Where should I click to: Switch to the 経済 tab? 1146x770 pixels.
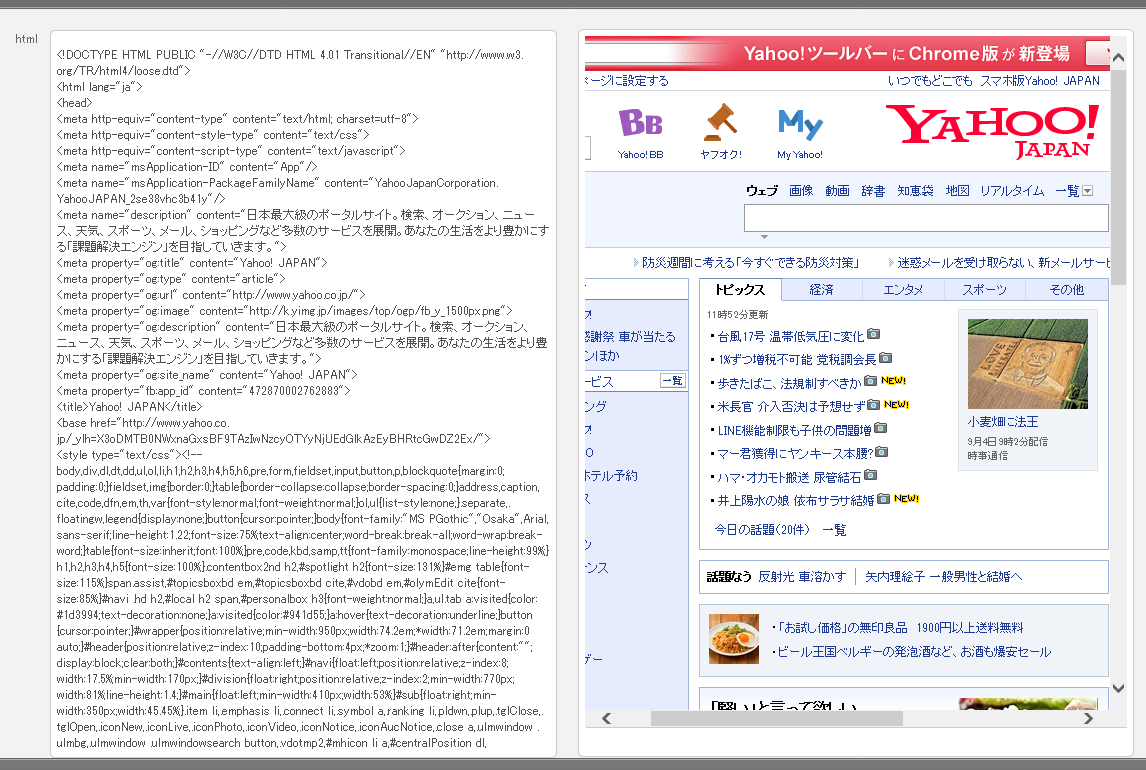pos(821,290)
